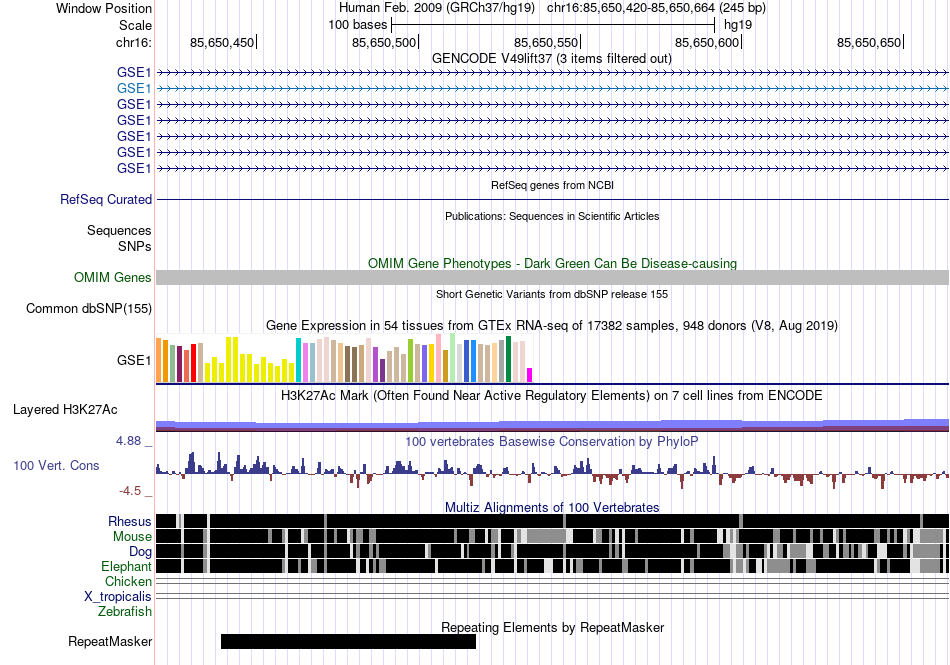Select the Layered H3K27Ac label

click(65, 410)
